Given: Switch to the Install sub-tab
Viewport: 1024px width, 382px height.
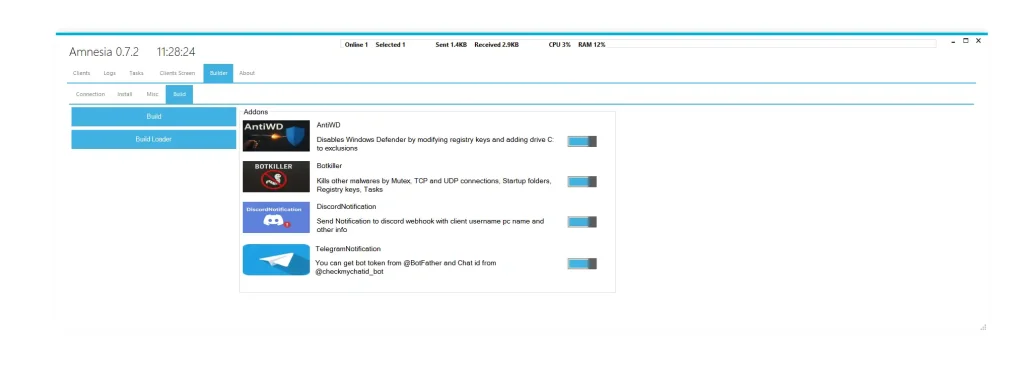Looking at the screenshot, I should tap(125, 94).
